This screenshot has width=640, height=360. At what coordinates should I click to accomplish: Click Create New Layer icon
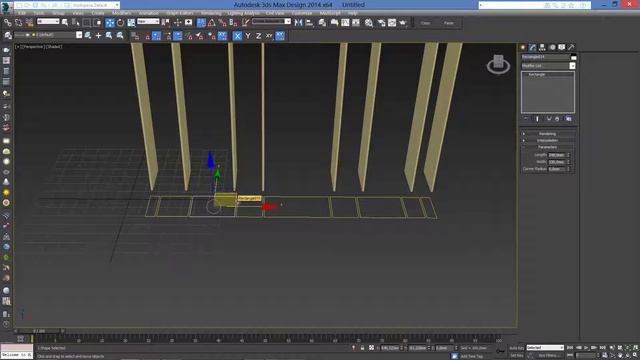pos(88,36)
